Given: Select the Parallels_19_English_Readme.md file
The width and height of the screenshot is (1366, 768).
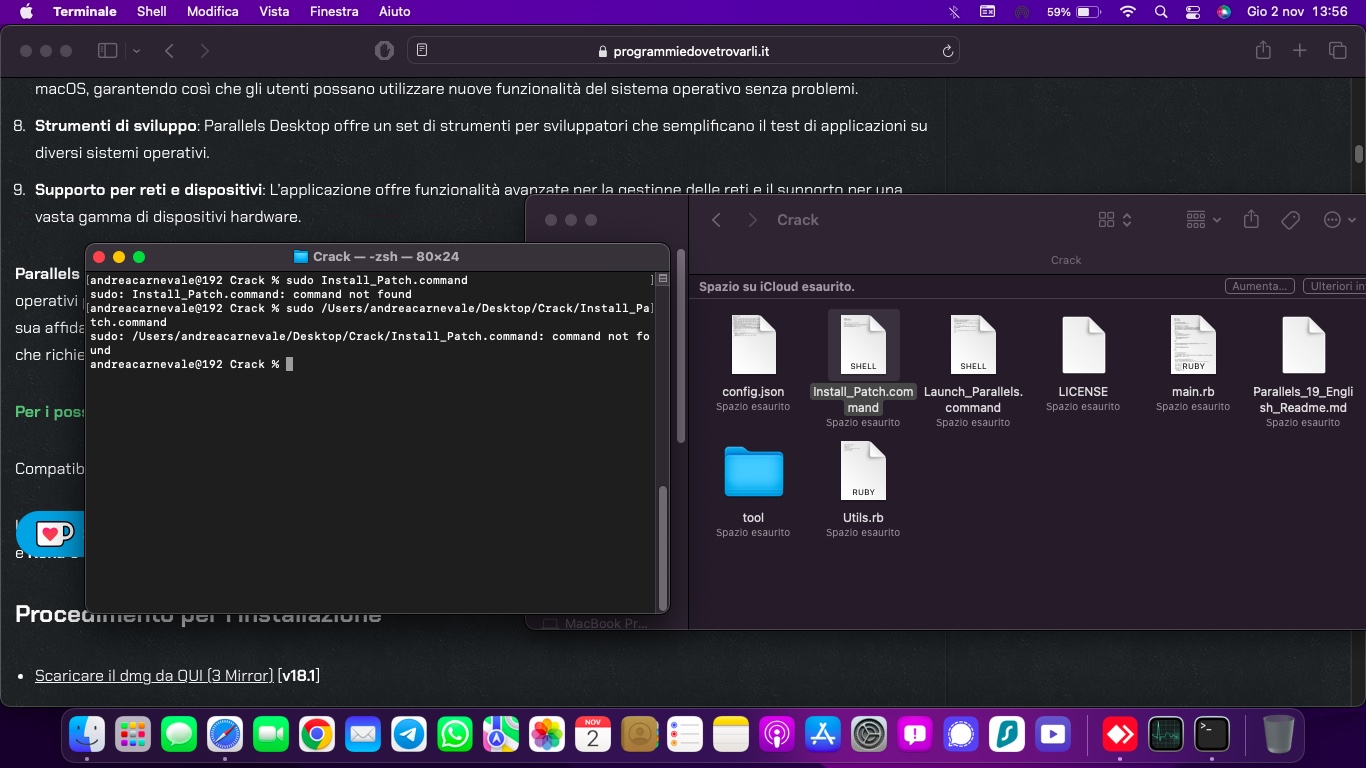Looking at the screenshot, I should click(1303, 345).
